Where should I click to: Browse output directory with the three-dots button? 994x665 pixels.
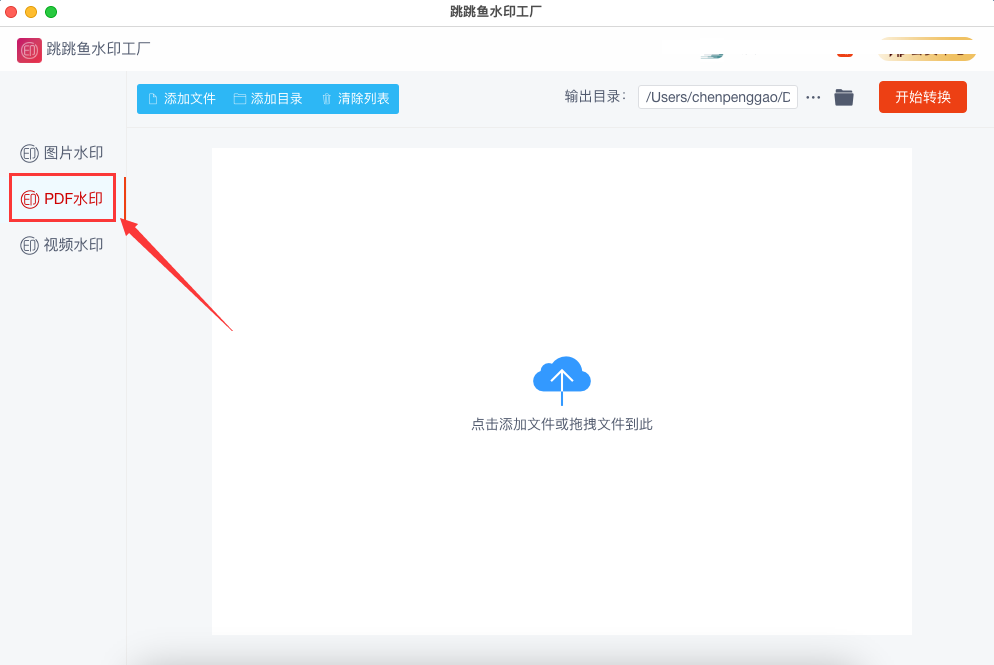[x=813, y=97]
